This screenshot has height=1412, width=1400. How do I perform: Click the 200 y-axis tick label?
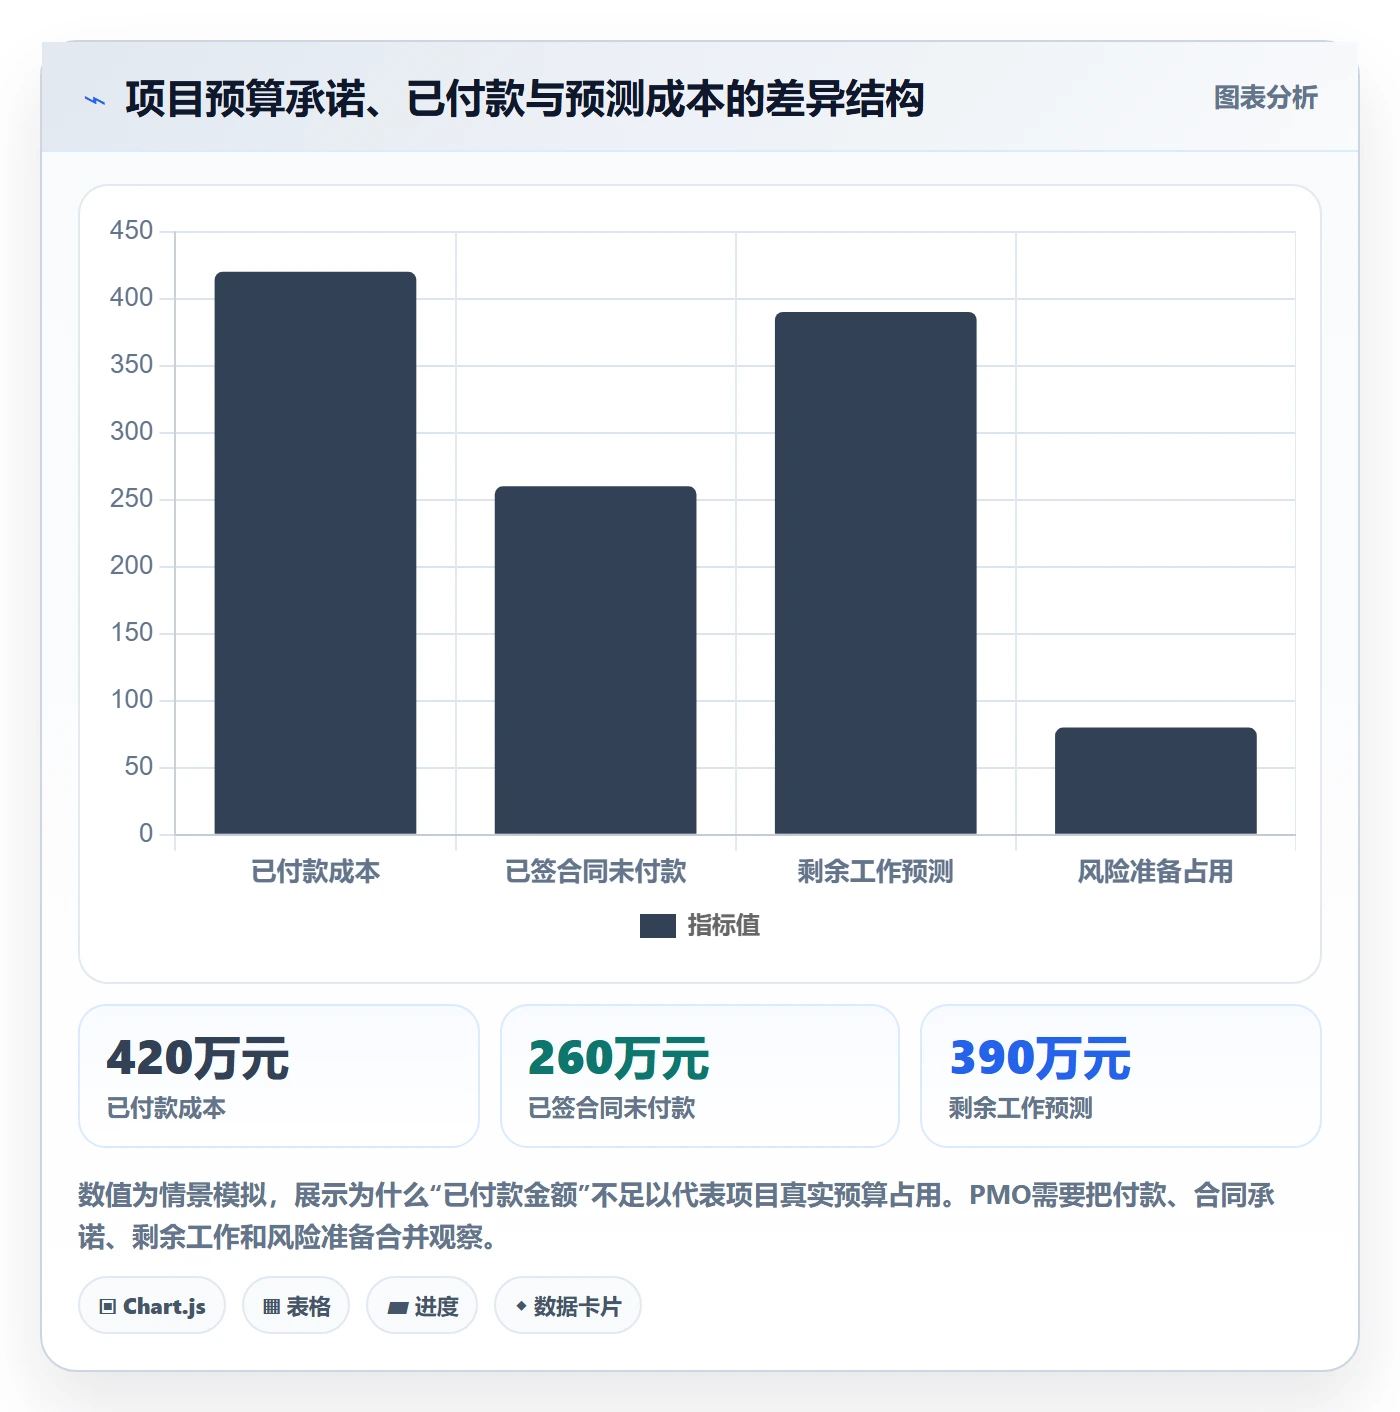pos(131,566)
